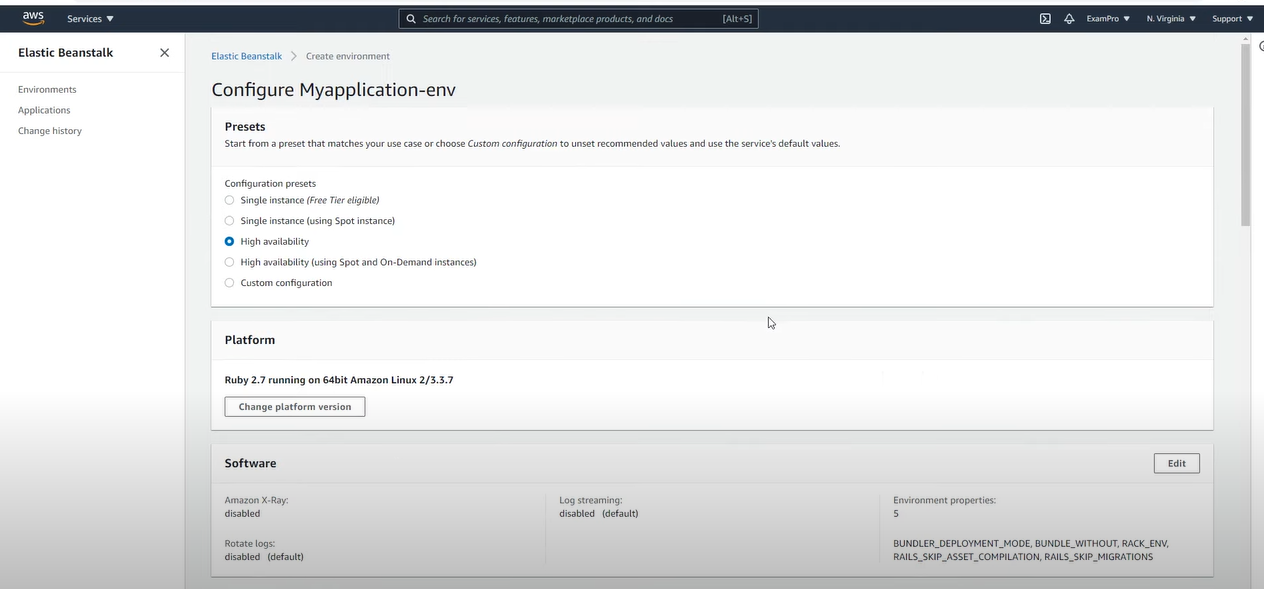Open the N. Virginia region selector

pos(1171,18)
